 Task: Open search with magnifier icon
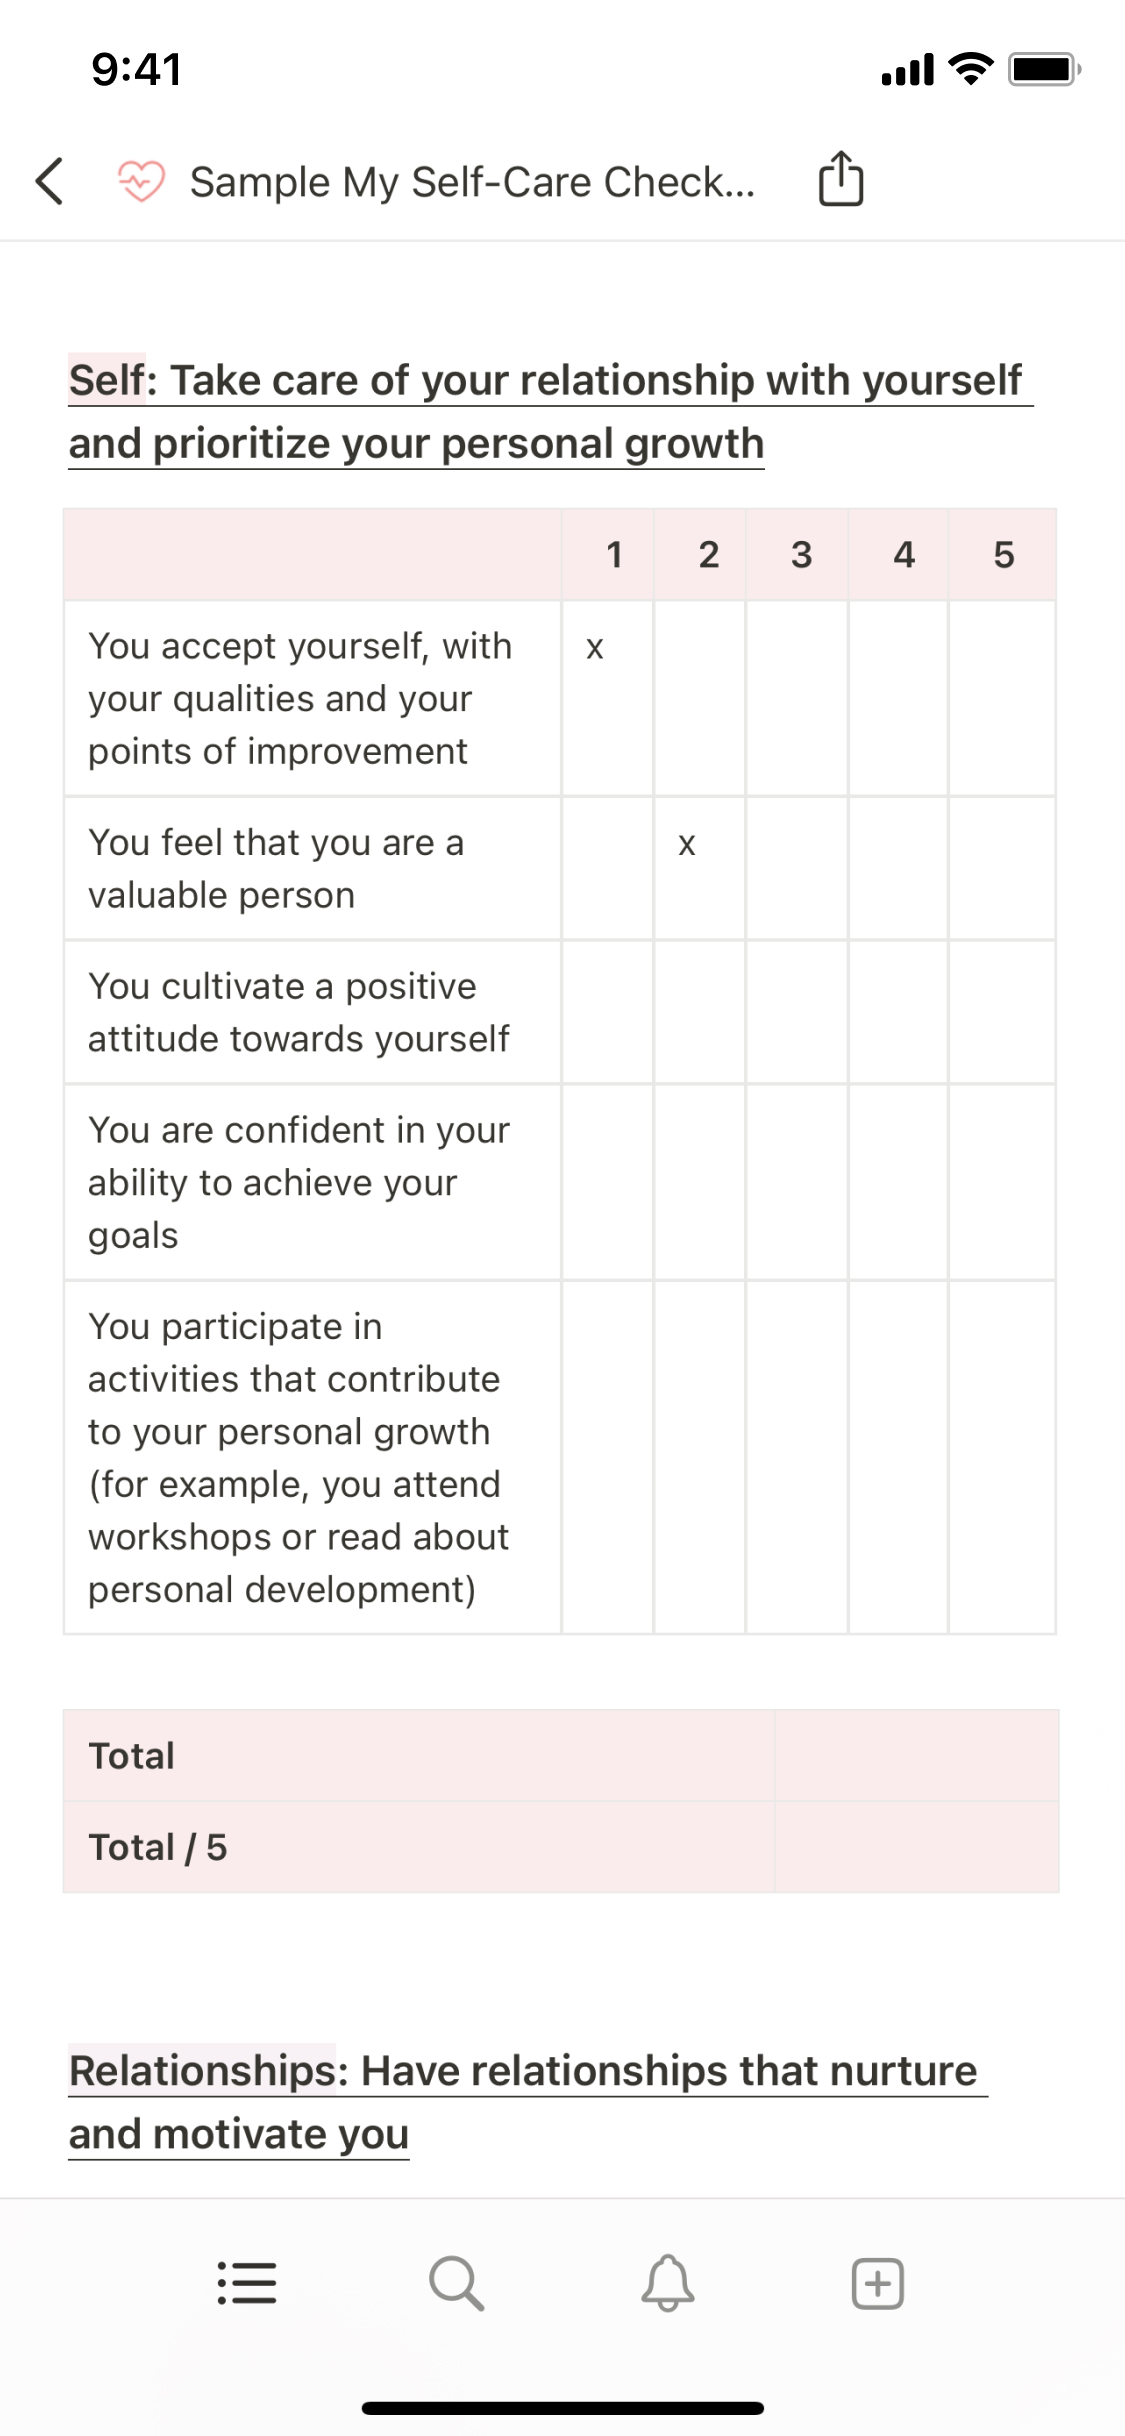[457, 2284]
